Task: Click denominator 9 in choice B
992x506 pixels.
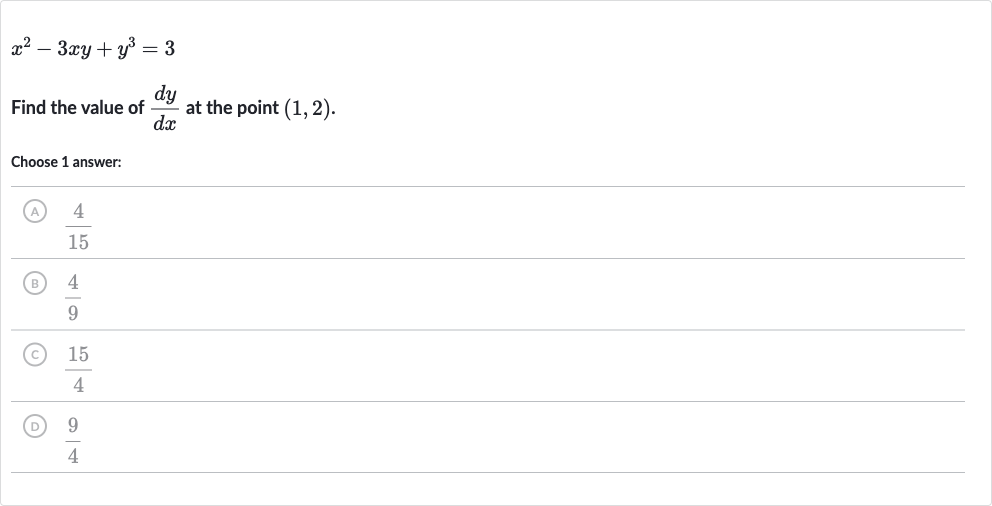Action: 73,313
